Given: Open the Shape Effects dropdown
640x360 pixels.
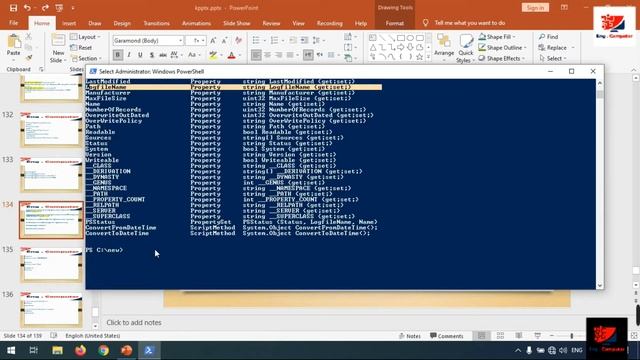Looking at the screenshot, I should pyautogui.click(x=502, y=58).
